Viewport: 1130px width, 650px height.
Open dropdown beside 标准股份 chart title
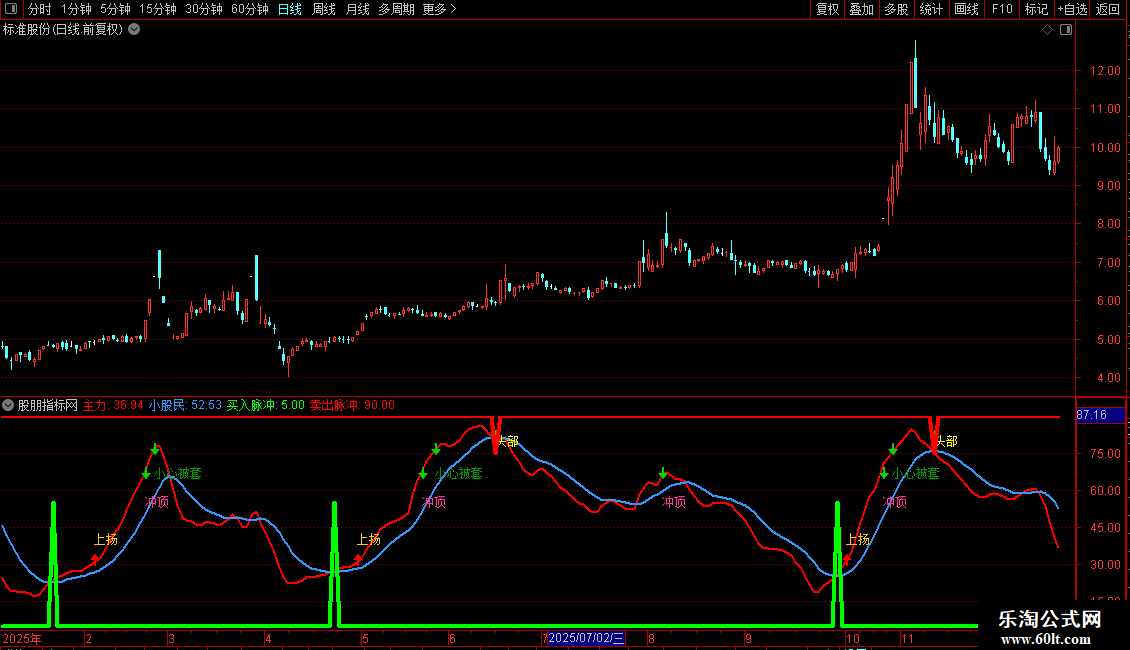[x=134, y=30]
